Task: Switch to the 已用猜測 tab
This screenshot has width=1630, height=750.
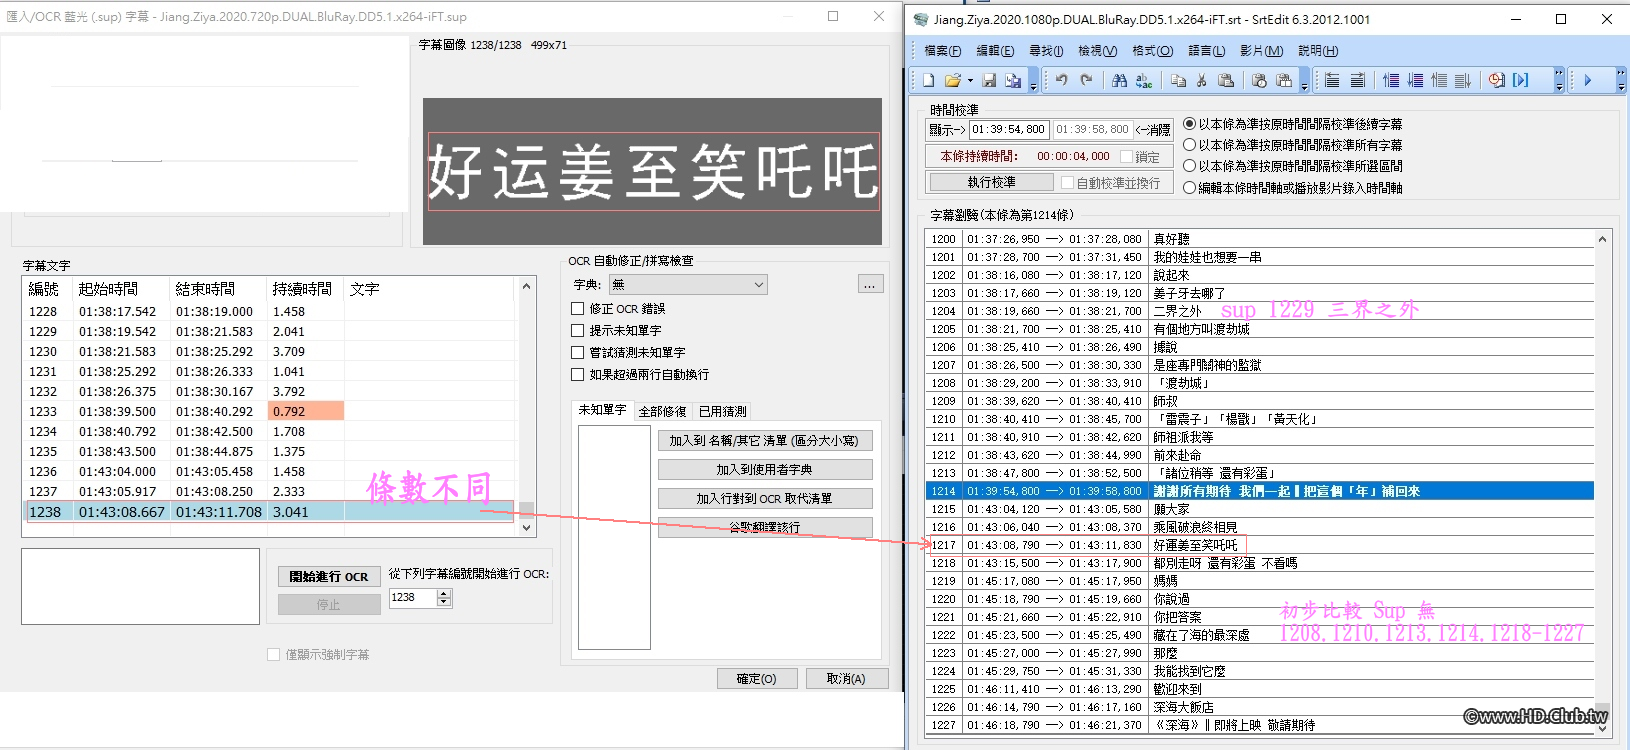Action: click(x=723, y=411)
